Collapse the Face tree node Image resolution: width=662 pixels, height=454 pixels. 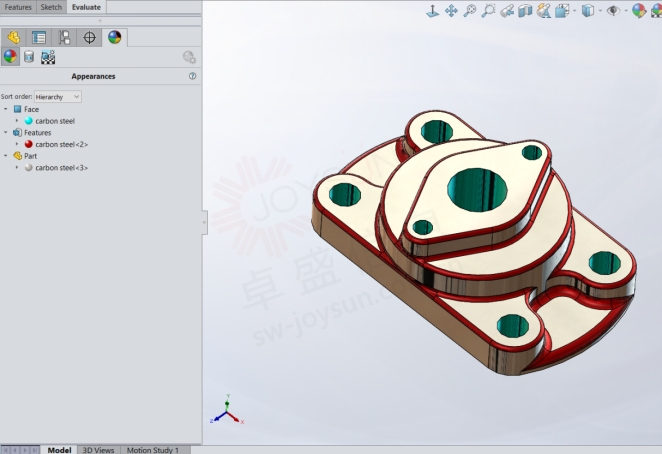[x=5, y=109]
